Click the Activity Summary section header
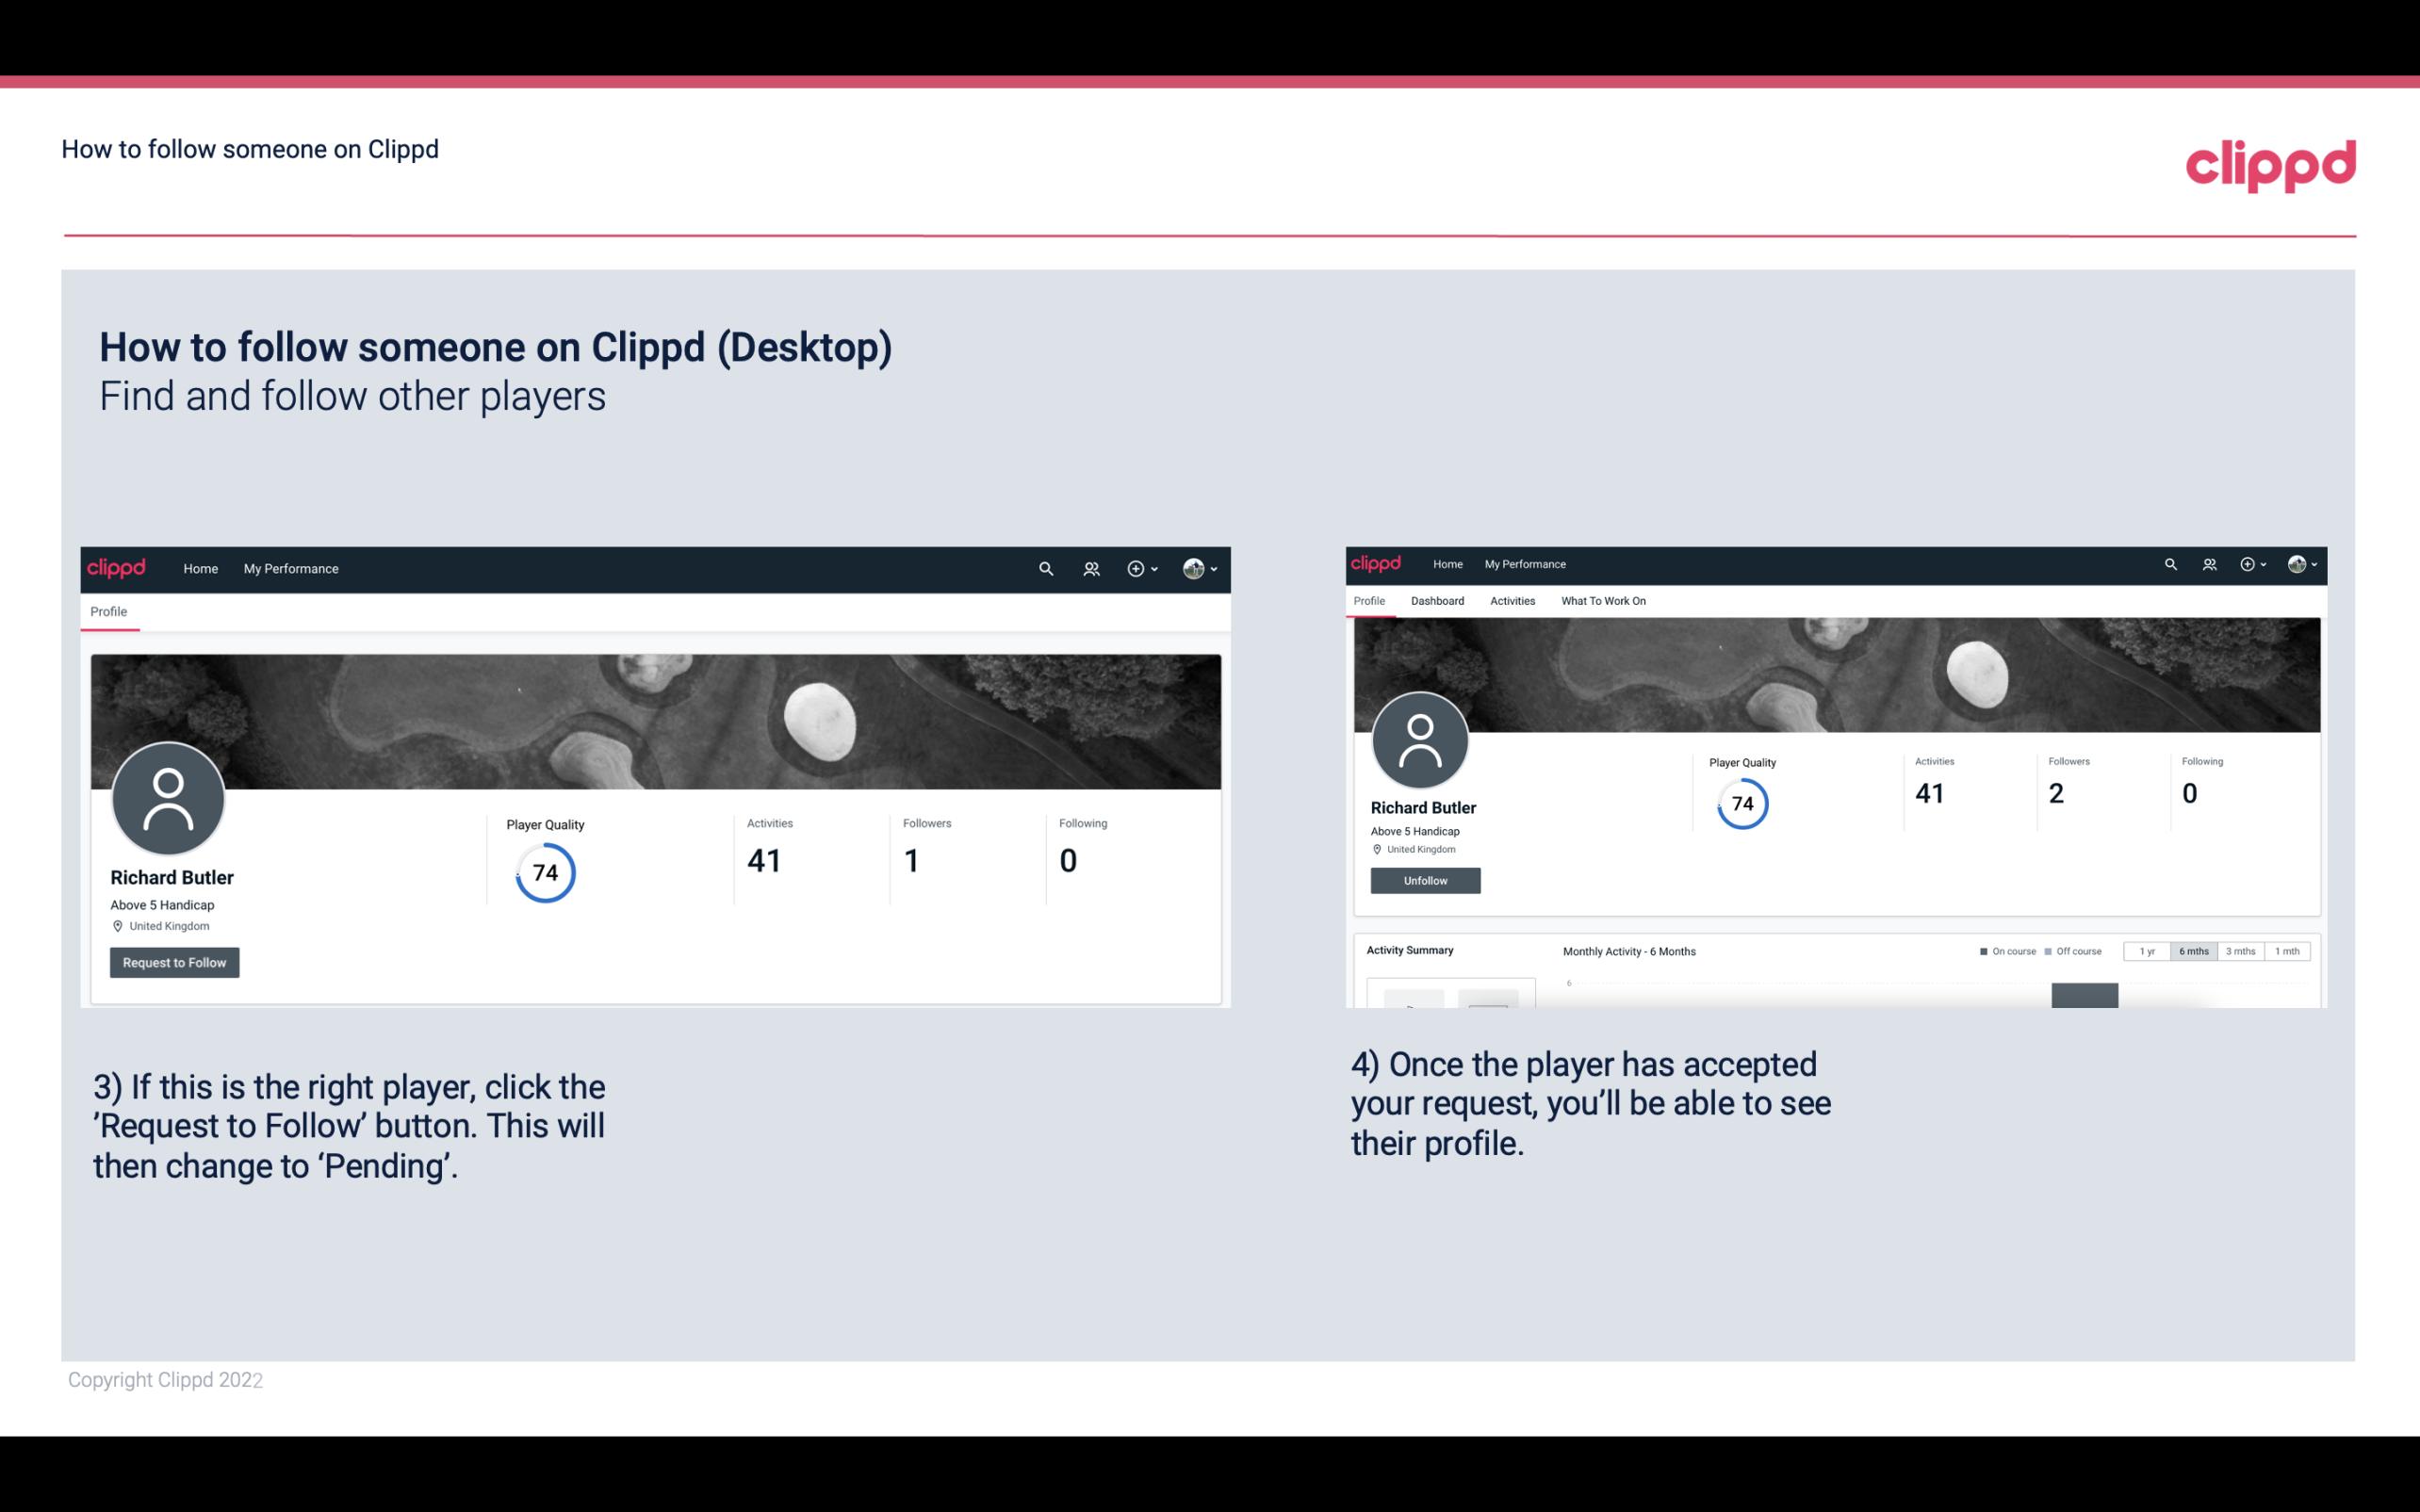This screenshot has height=1512, width=2420. (1408, 950)
